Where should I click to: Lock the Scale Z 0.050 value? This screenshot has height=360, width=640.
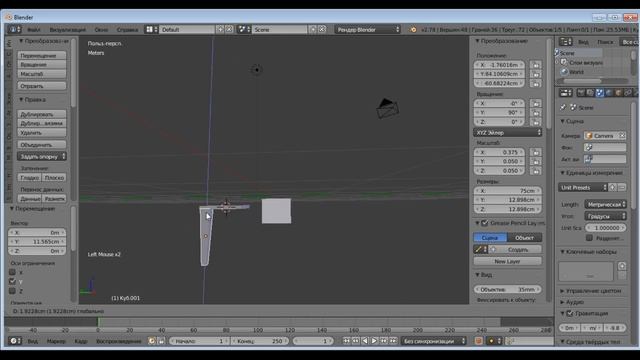[x=536, y=171]
